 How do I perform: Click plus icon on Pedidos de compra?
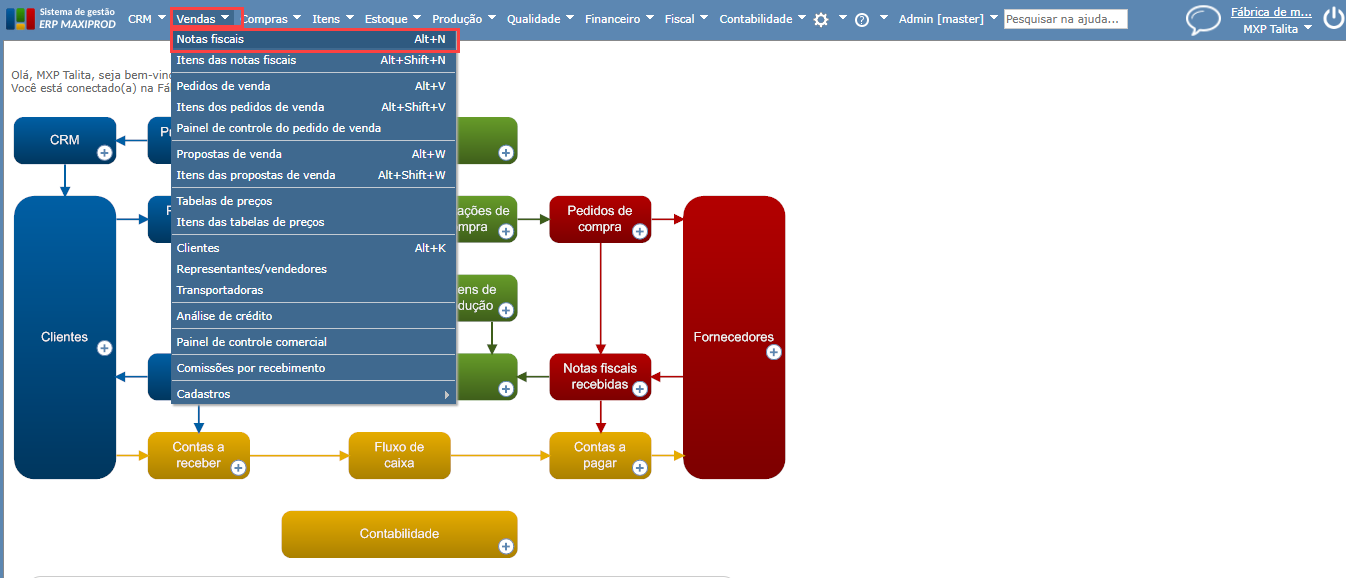[x=639, y=232]
